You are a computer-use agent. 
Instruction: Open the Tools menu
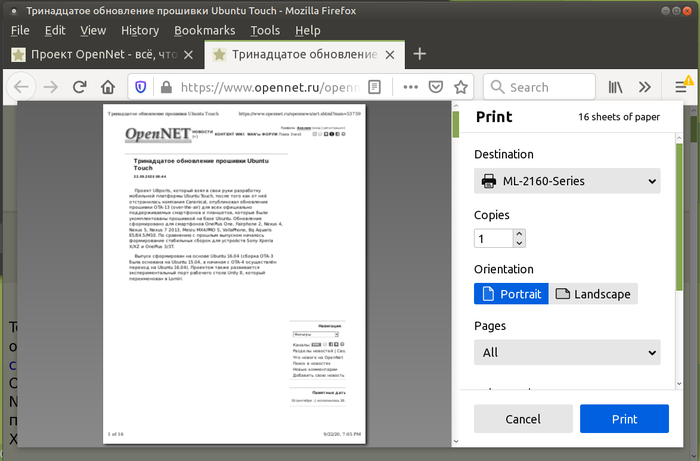[x=265, y=30]
